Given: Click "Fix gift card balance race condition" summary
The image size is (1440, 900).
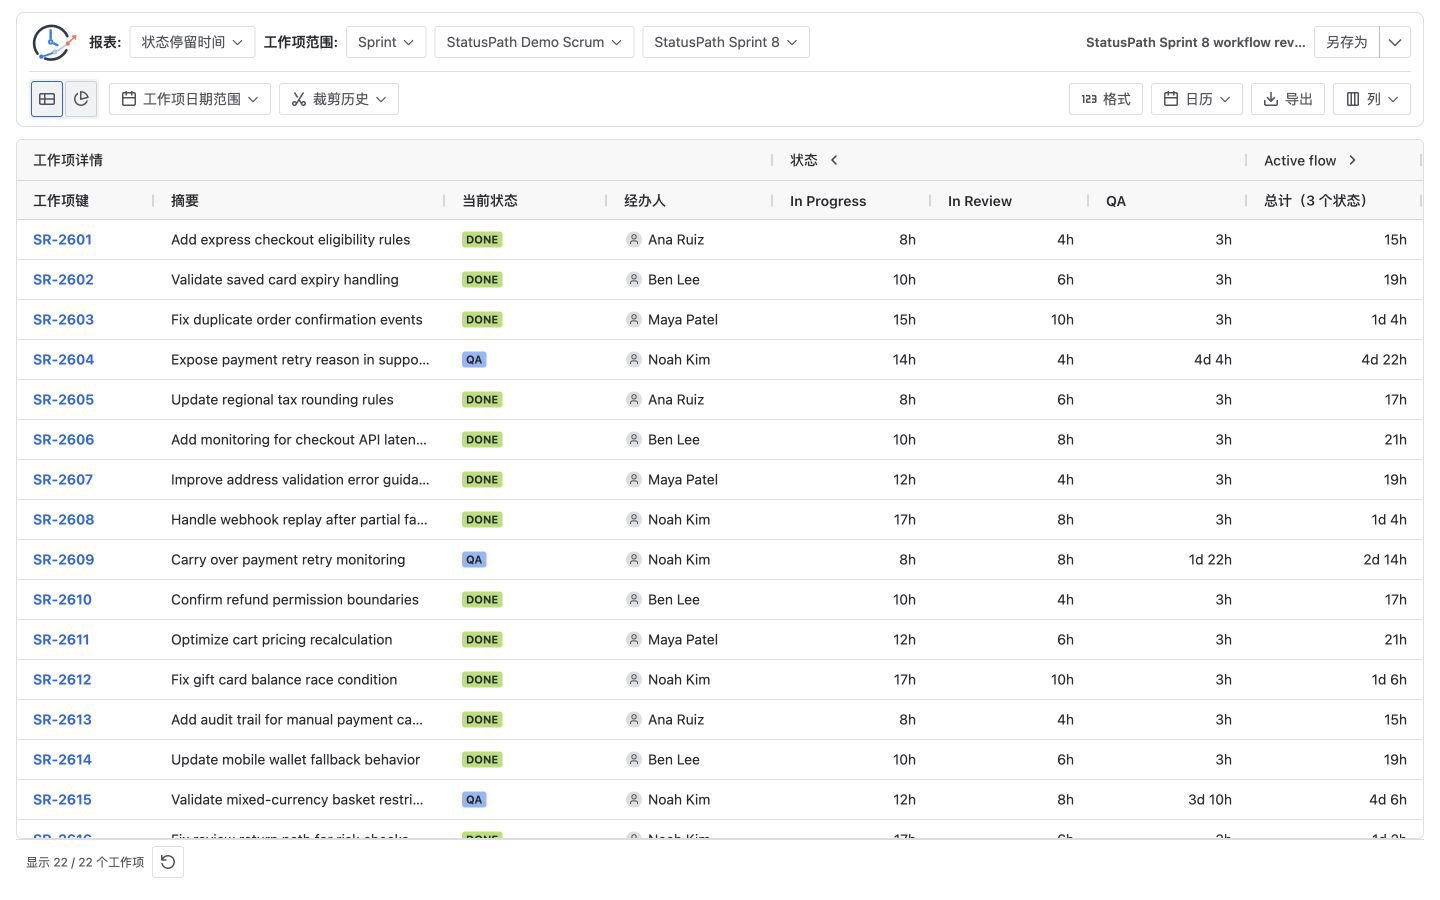Looking at the screenshot, I should [284, 680].
